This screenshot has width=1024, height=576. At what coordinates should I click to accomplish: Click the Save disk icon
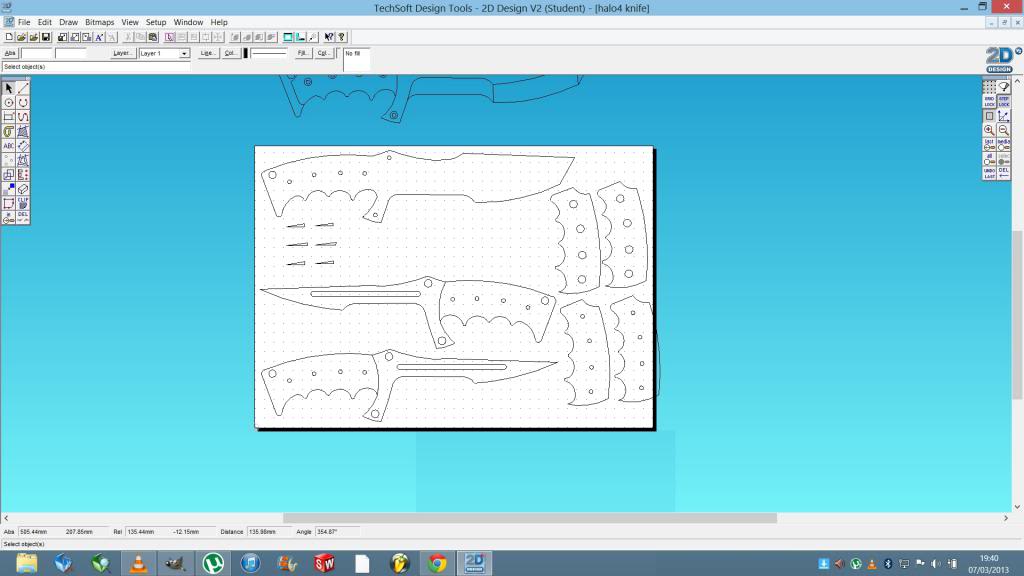46,37
